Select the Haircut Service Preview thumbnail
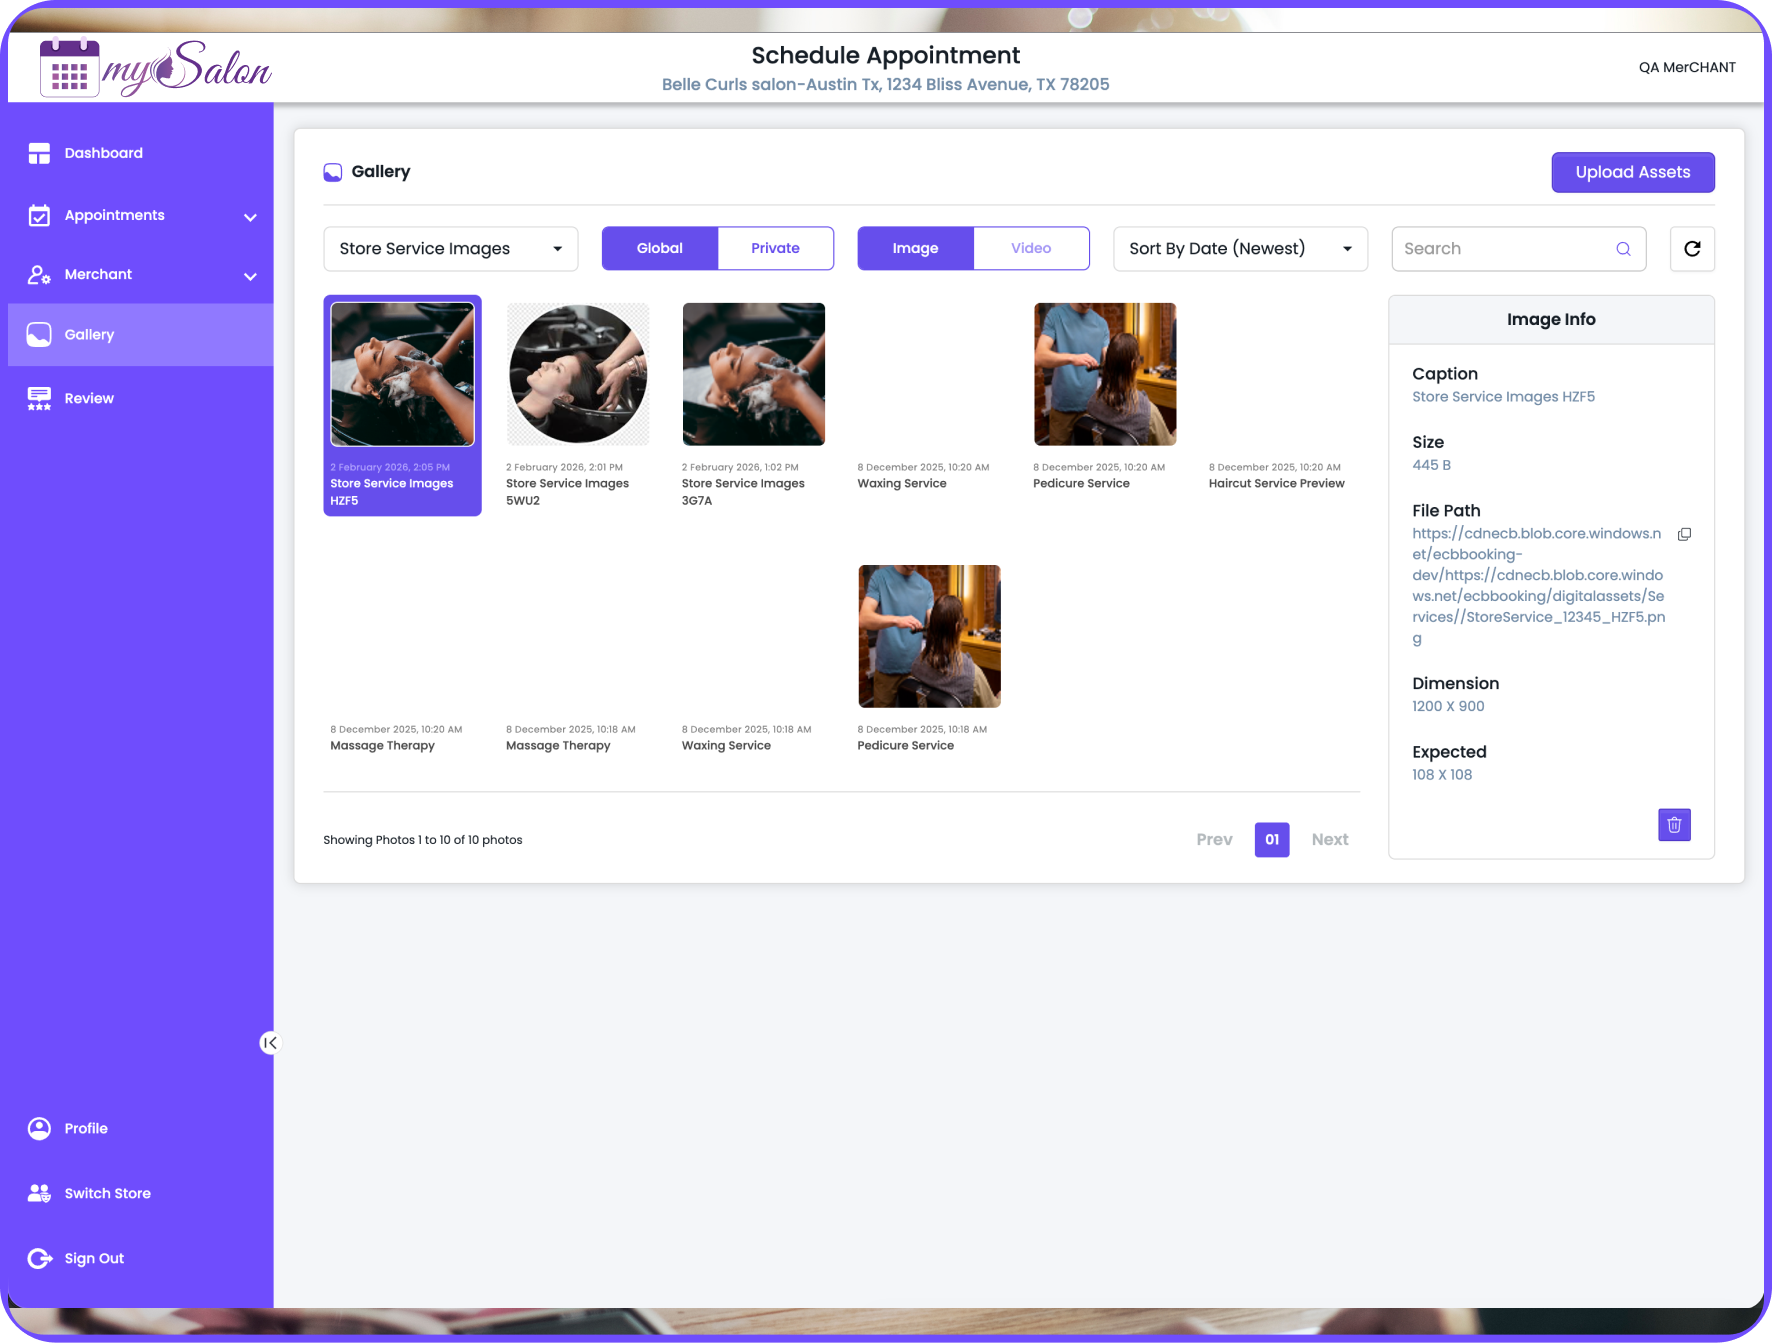This screenshot has width=1772, height=1343. point(1280,374)
